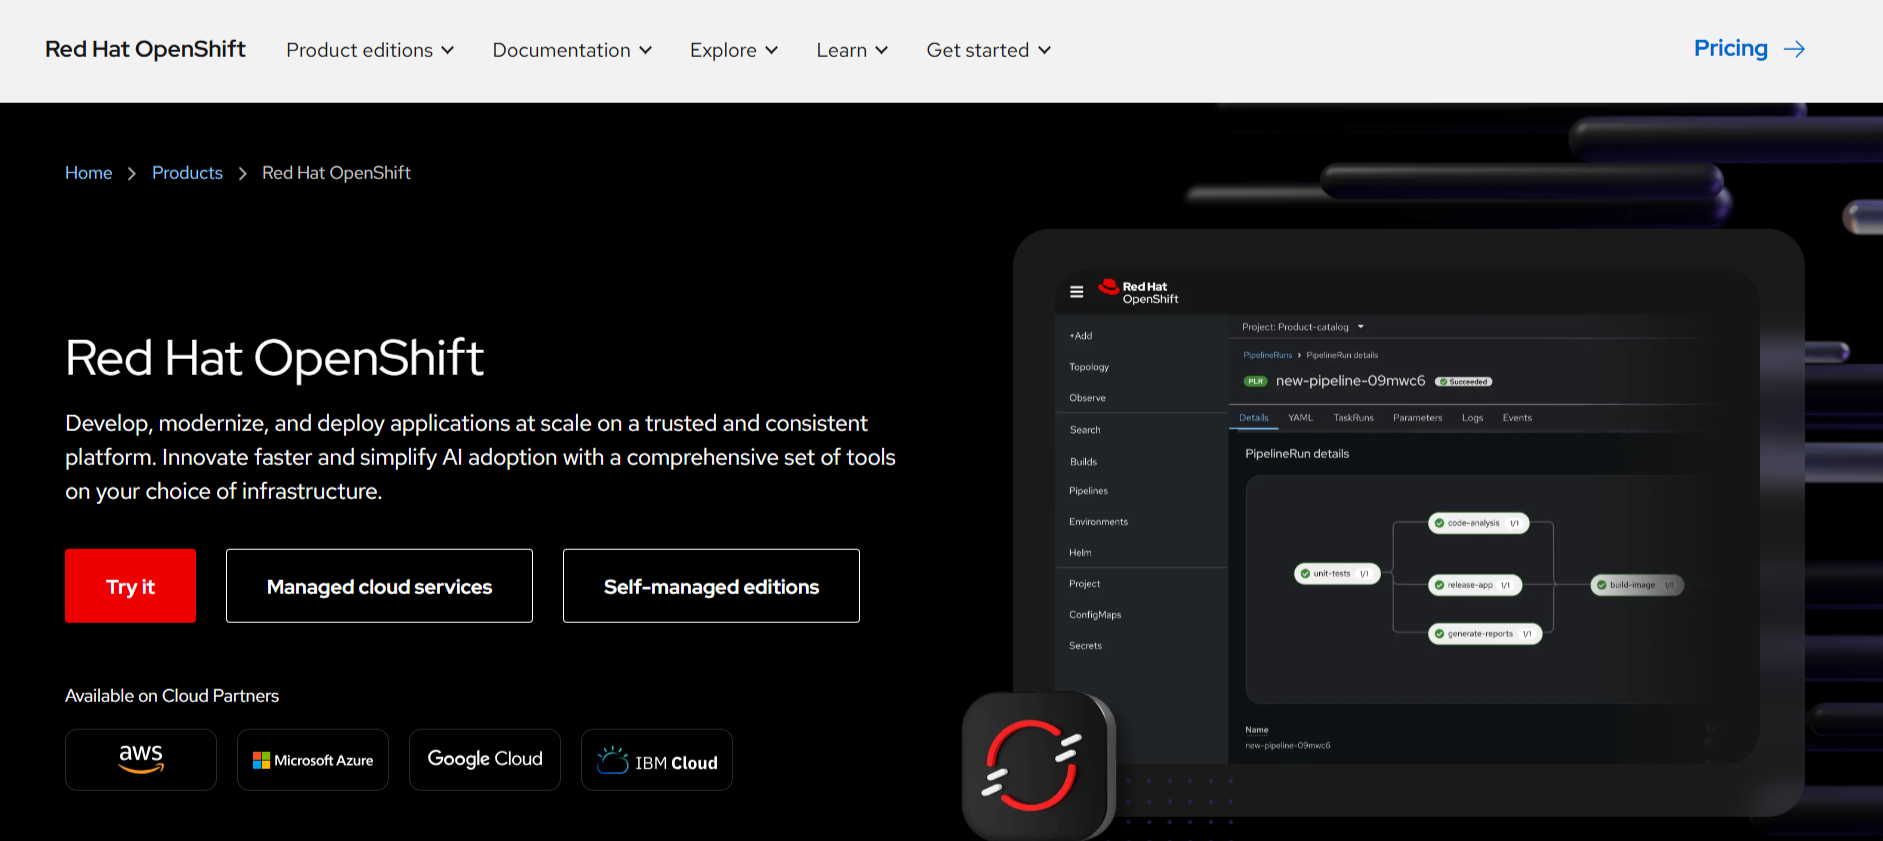Image resolution: width=1883 pixels, height=841 pixels.
Task: Open Builds in the console preview sidebar
Action: (1083, 462)
